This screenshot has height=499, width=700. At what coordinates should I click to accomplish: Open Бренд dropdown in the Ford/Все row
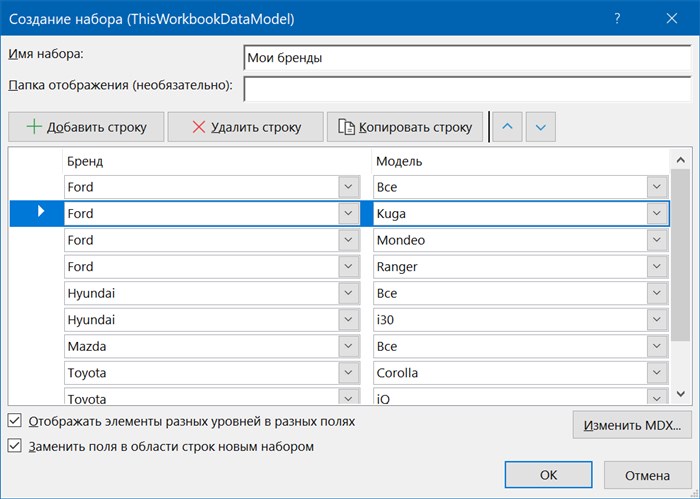click(x=349, y=187)
